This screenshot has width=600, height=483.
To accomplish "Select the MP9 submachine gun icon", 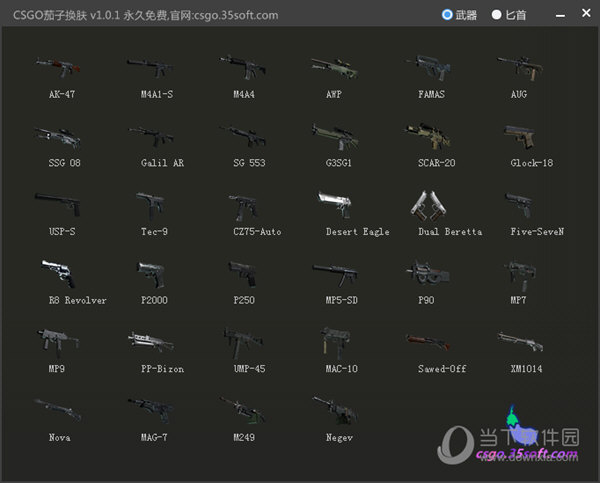I will pos(58,342).
